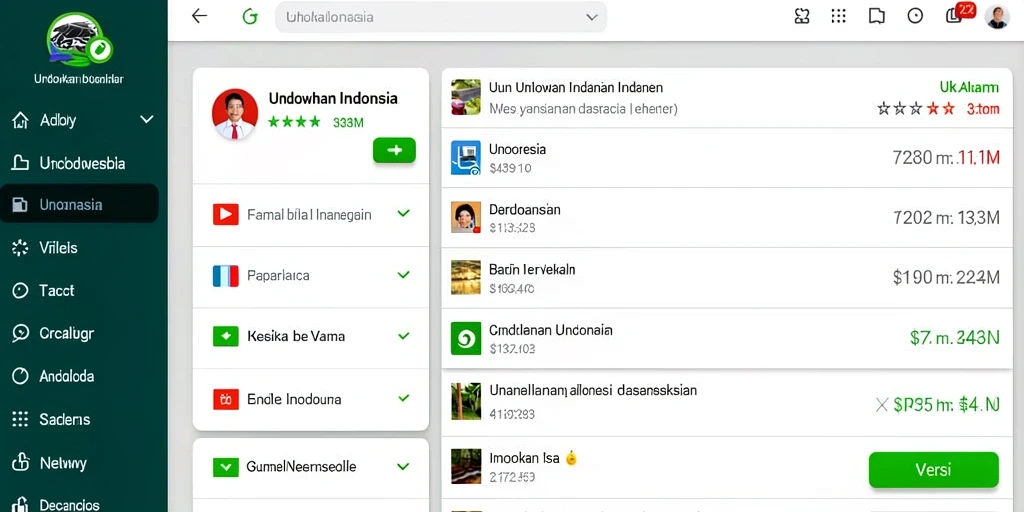This screenshot has width=1024, height=512.
Task: Click the Uk Alarm green link
Action: 969,87
